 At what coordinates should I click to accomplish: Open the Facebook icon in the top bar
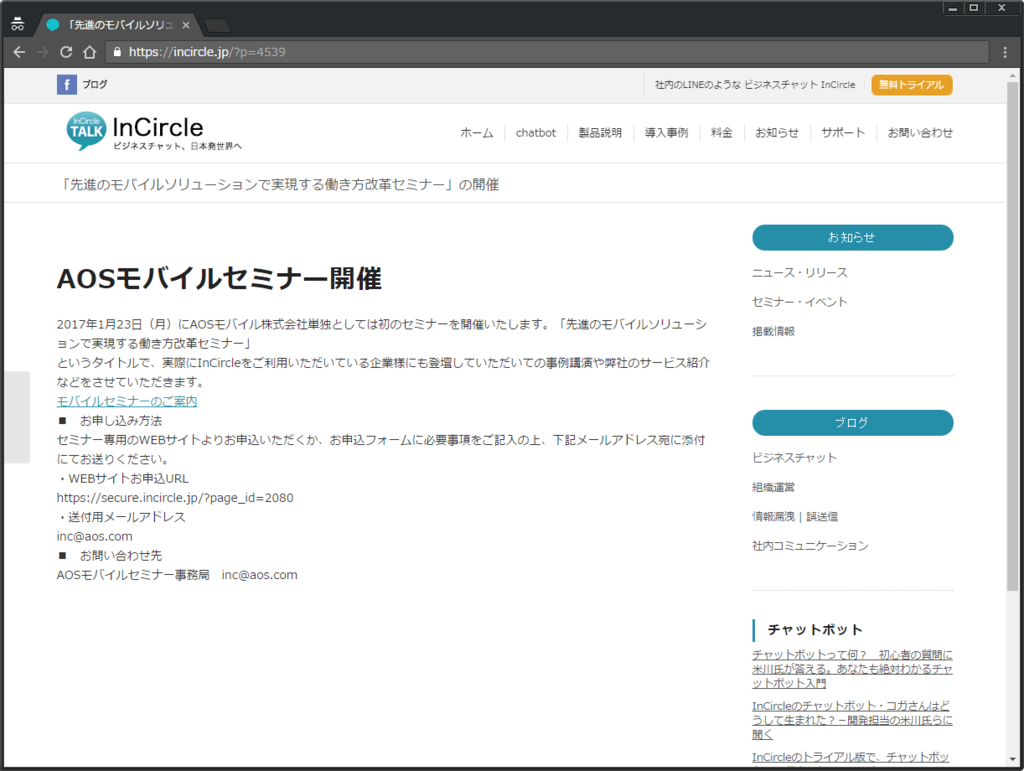click(67, 84)
